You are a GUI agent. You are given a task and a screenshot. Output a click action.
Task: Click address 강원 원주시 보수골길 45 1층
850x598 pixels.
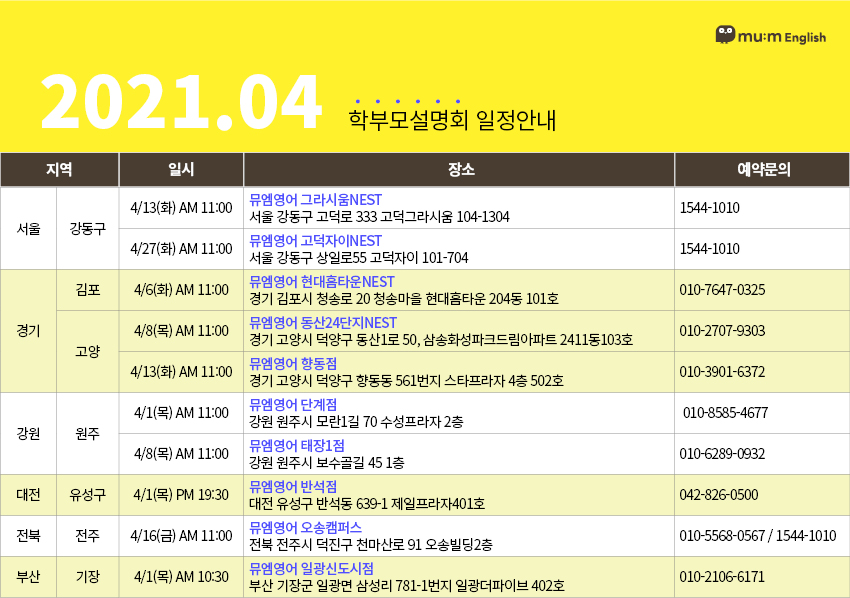click(x=327, y=463)
